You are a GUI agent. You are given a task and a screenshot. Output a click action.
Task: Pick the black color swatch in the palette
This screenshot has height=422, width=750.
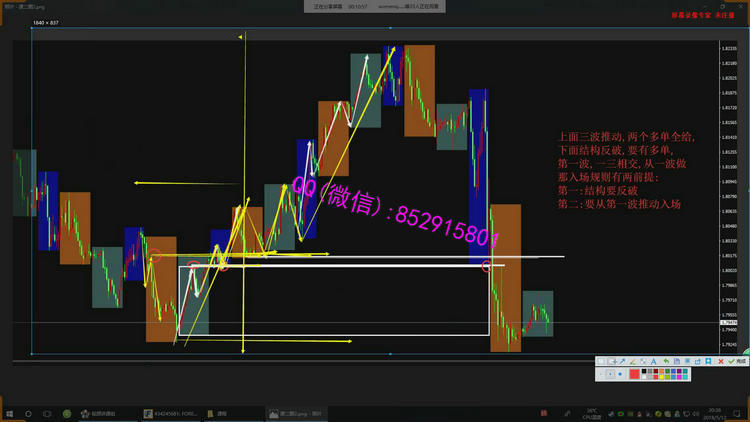coord(644,371)
